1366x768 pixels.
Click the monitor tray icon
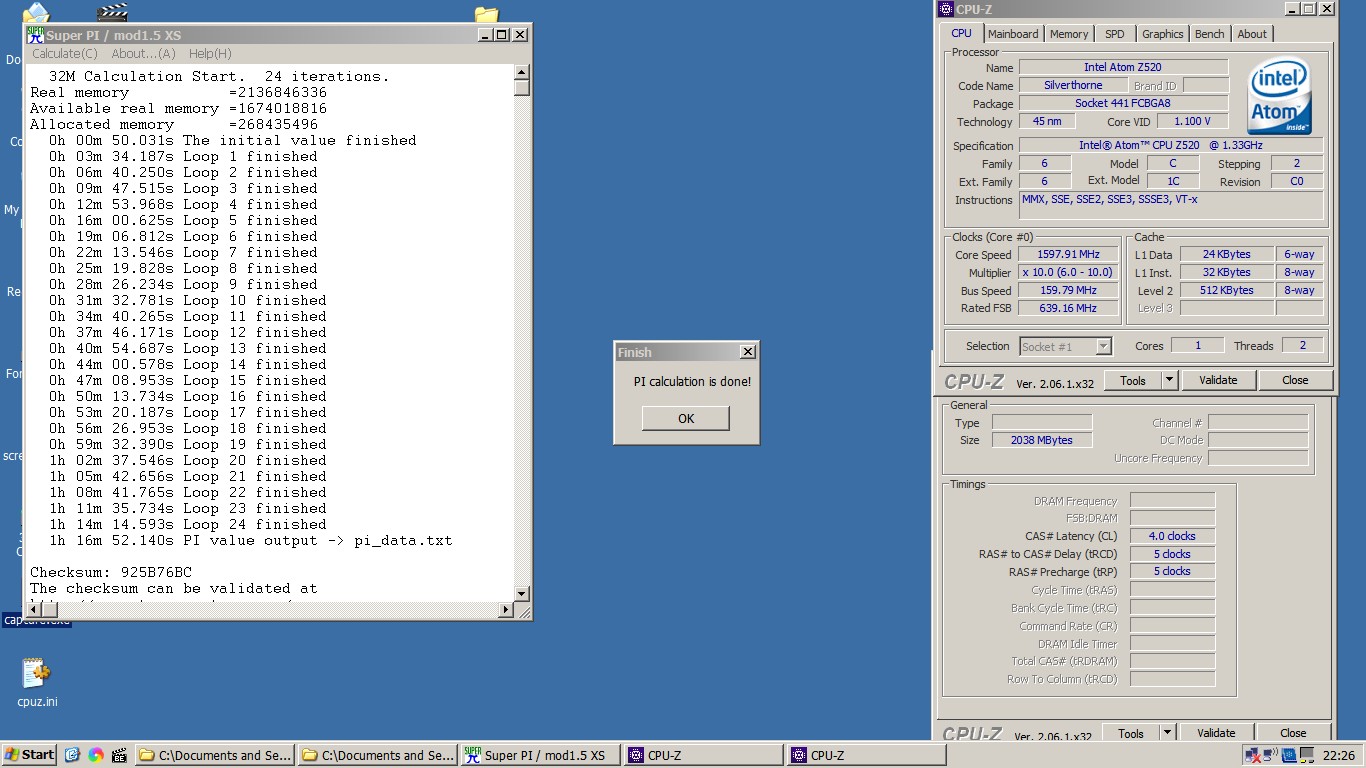point(1307,755)
